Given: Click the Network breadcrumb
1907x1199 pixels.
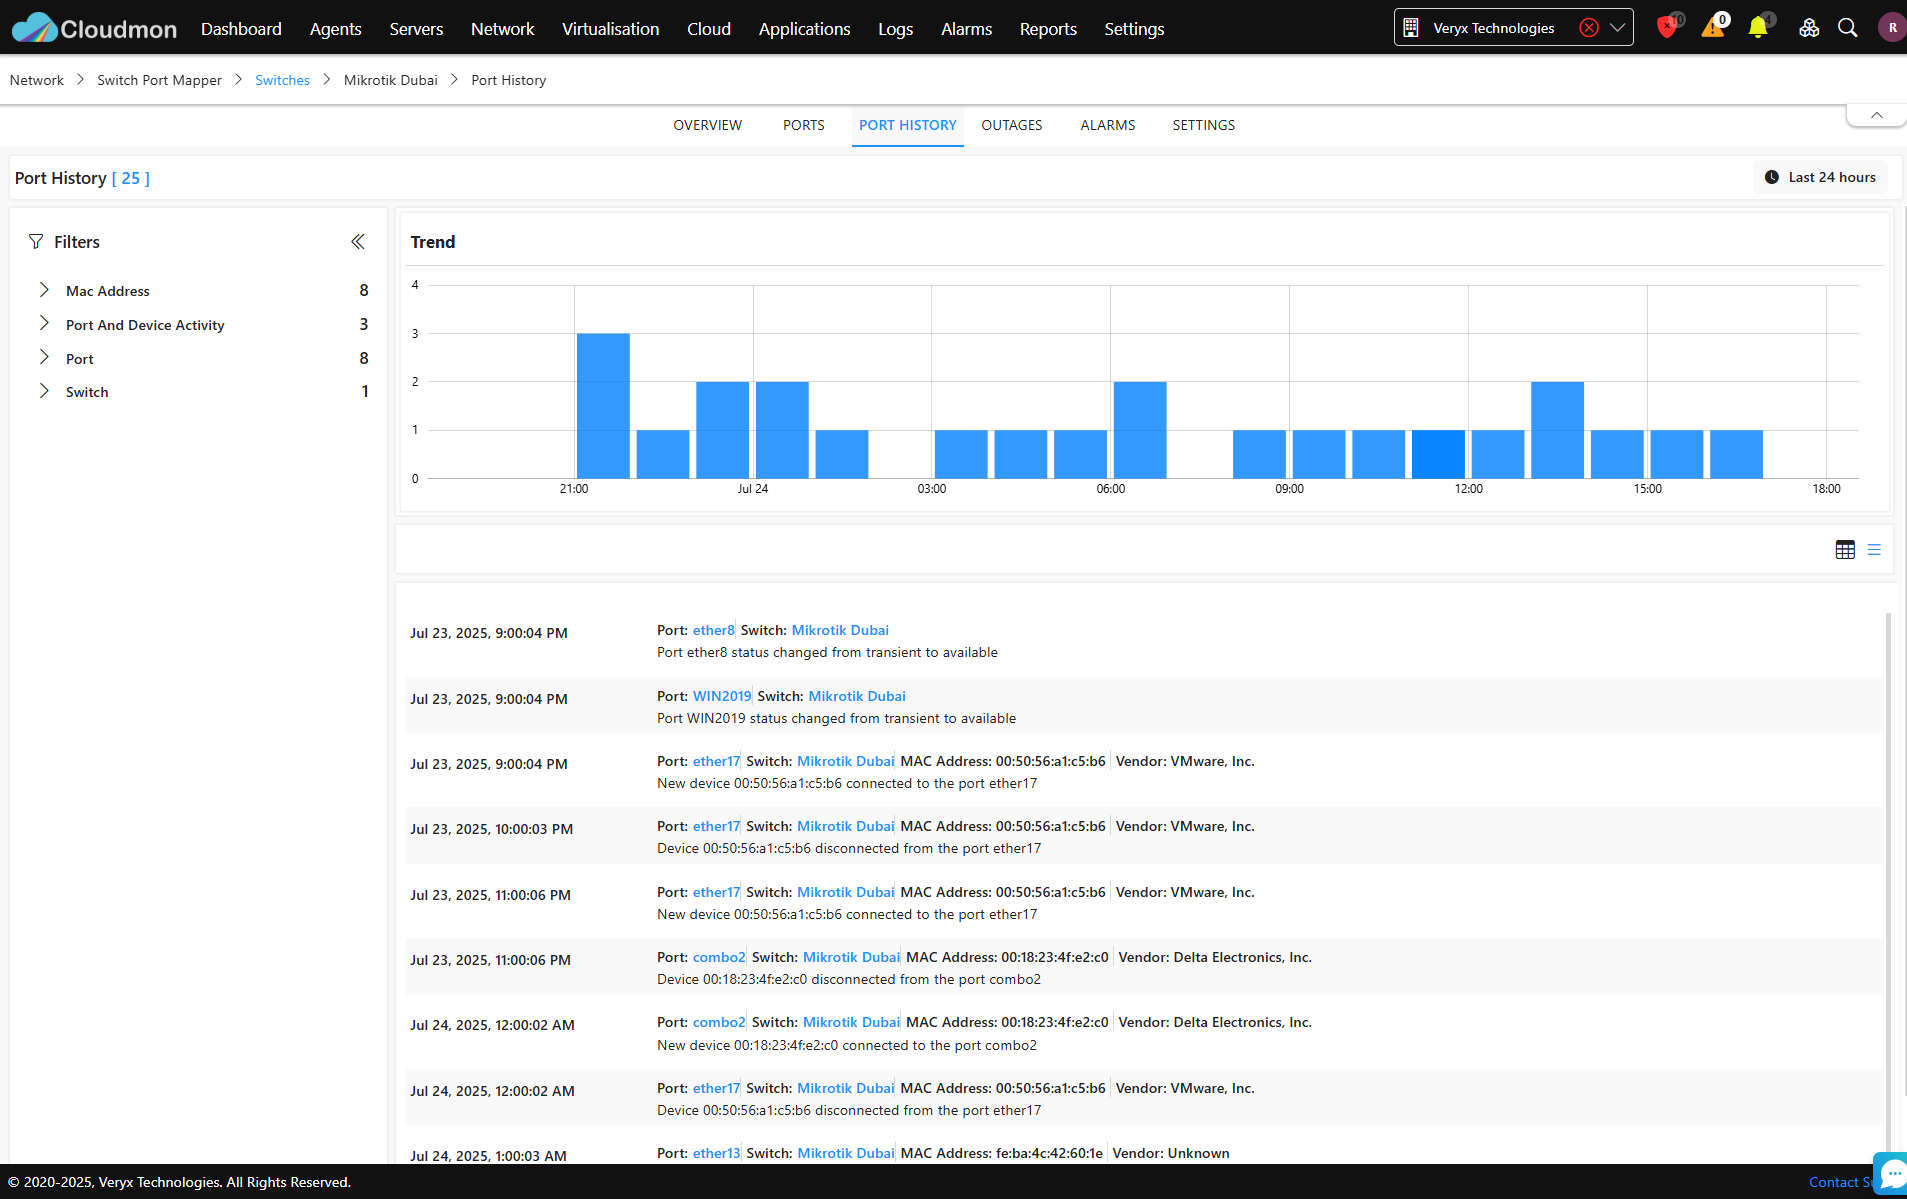Looking at the screenshot, I should click(37, 80).
